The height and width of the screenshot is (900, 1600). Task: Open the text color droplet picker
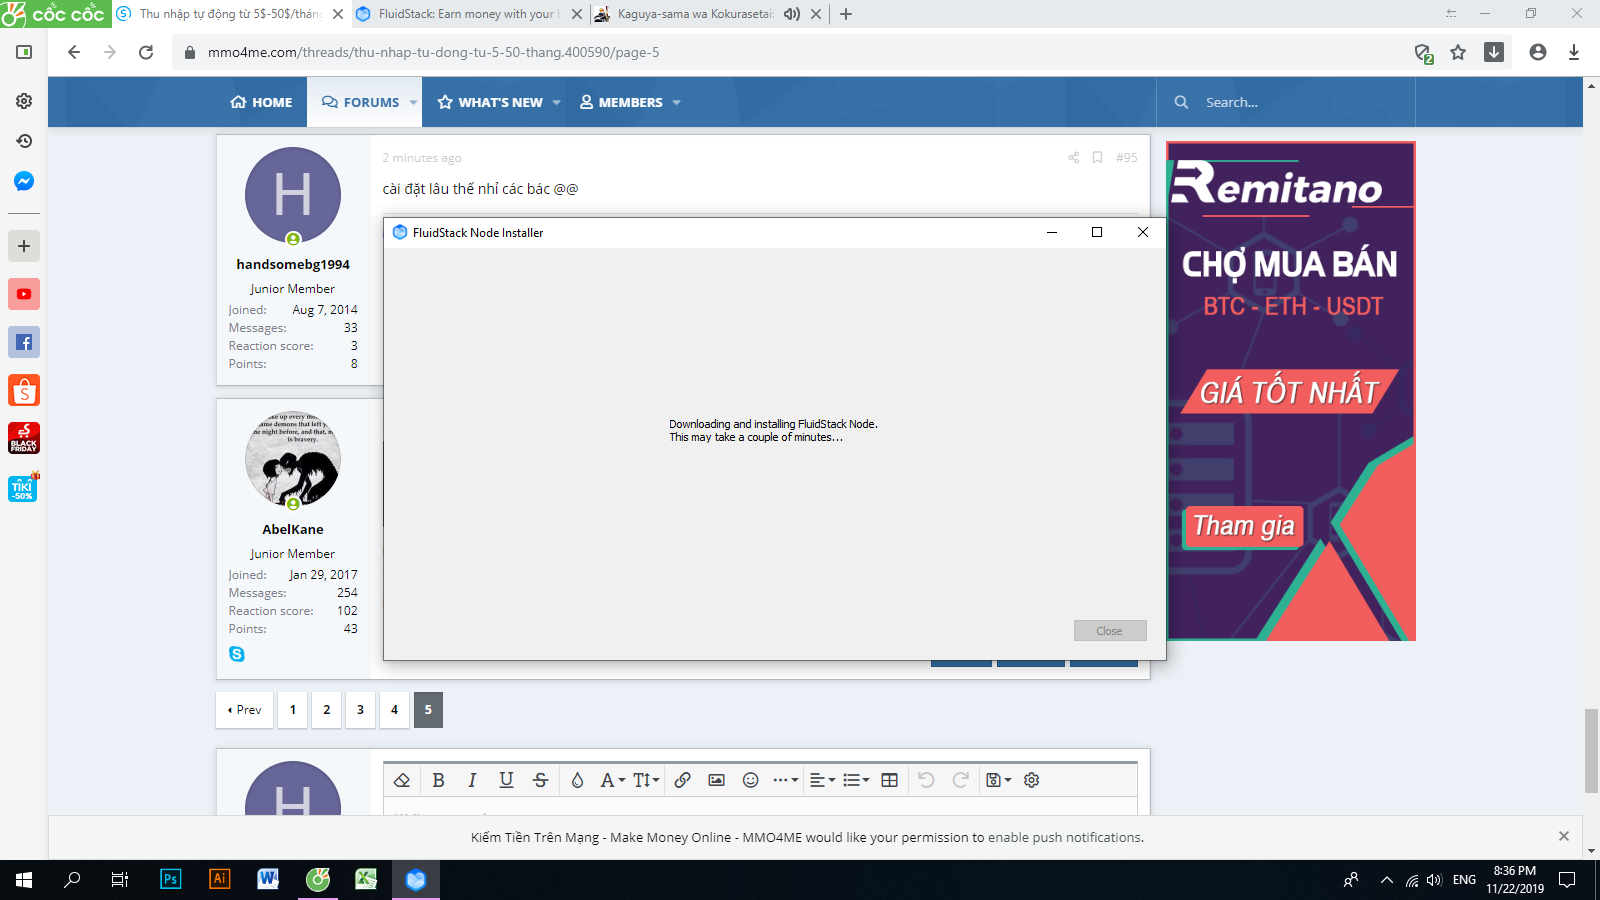coord(577,780)
